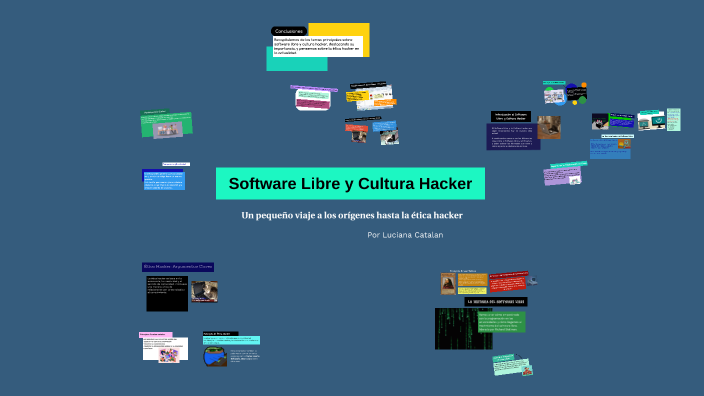Image resolution: width=704 pixels, height=396 pixels.
Task: Select the "La historia del software libre" banner
Action: coord(496,302)
